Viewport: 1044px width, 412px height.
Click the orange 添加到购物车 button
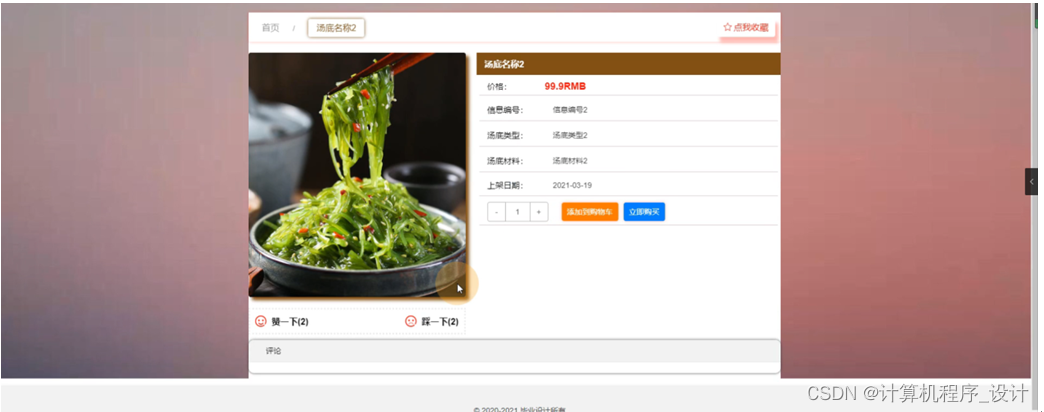(x=590, y=212)
